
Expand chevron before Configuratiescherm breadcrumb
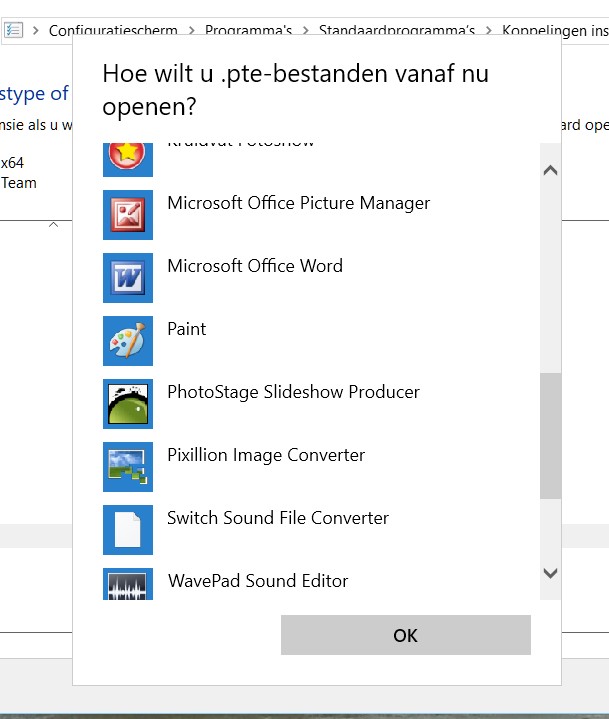pos(36,31)
